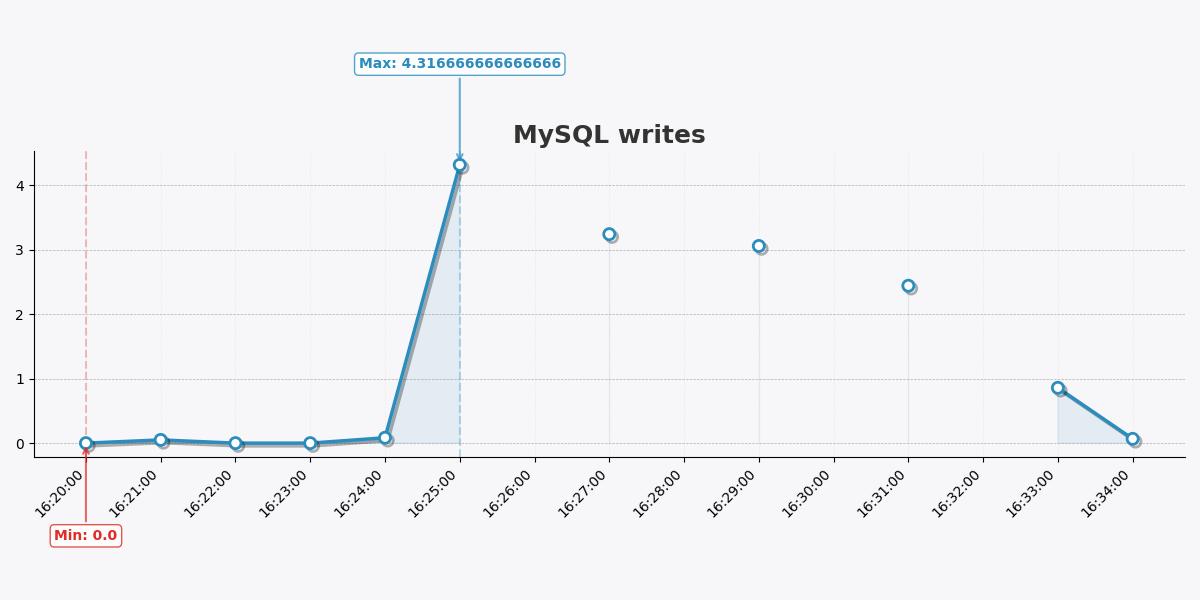Image resolution: width=1200 pixels, height=600 pixels.
Task: Select the data point at 16:21:00
Action: pos(161,440)
